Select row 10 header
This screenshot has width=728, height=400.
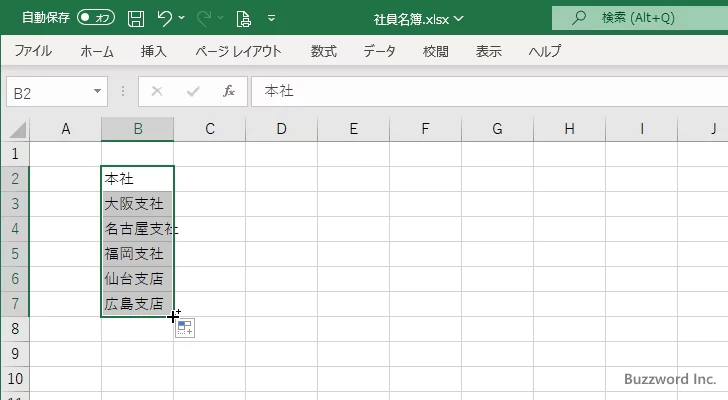click(15, 379)
